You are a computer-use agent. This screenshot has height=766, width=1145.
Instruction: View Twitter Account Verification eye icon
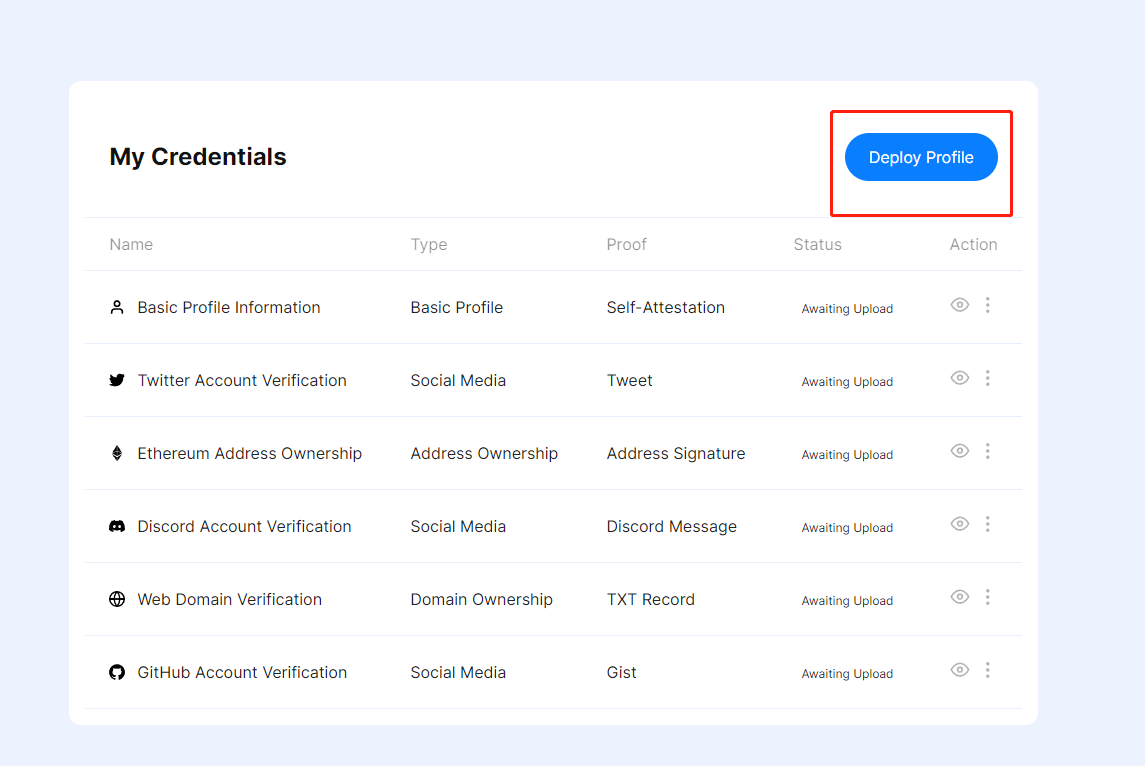tap(960, 378)
